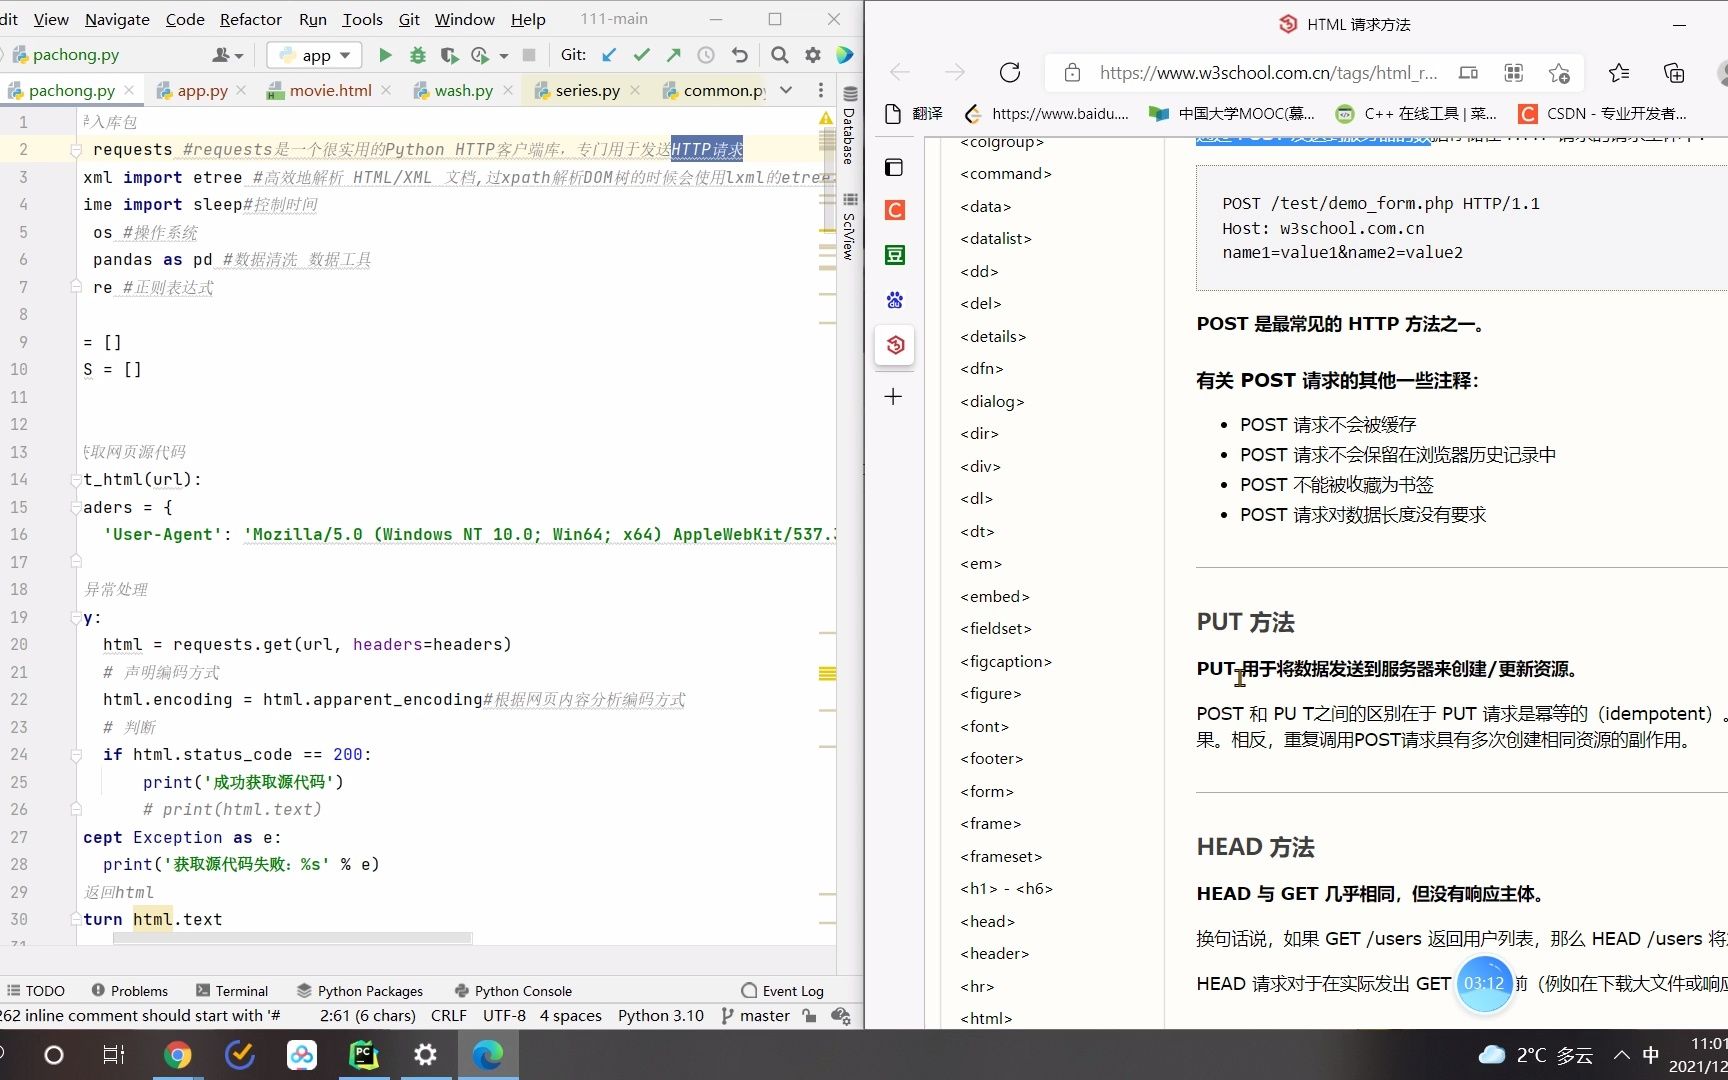Stop the running process square button
This screenshot has width=1728, height=1080.
[529, 55]
